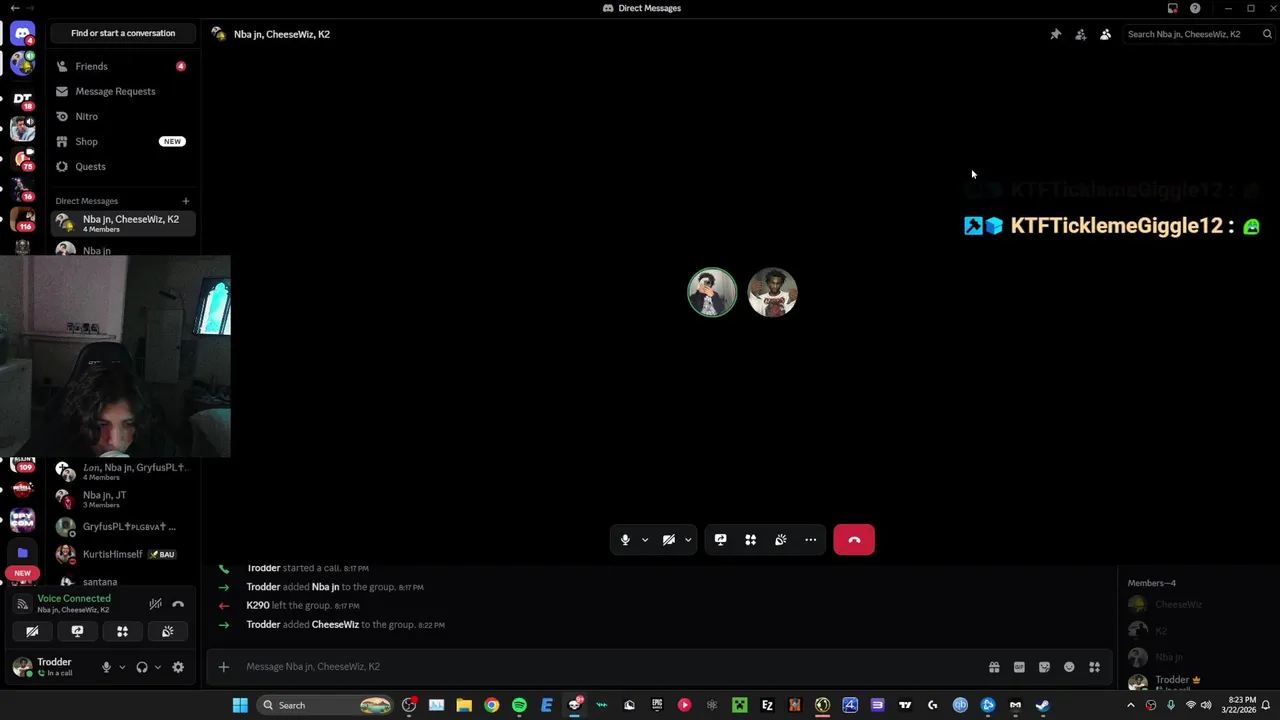This screenshot has height=720, width=1280.
Task: Click CheeseWiz name in the added message
Action: click(335, 625)
